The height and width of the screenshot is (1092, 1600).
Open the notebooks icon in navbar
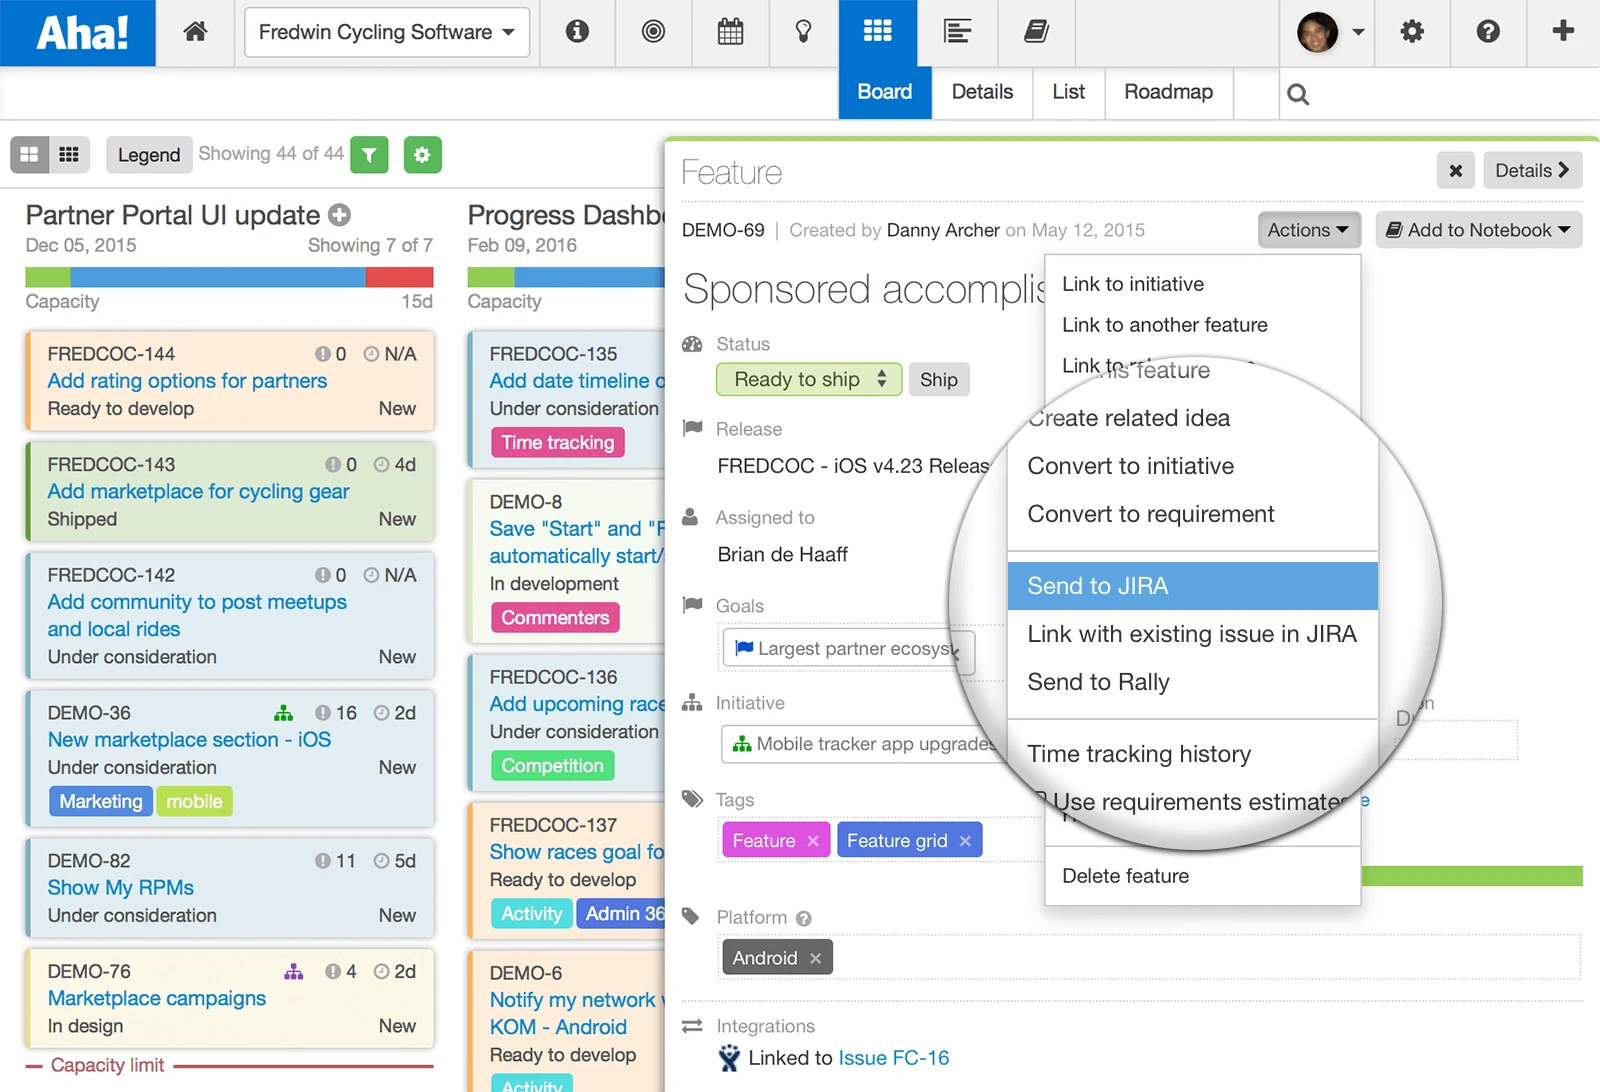[x=1036, y=32]
